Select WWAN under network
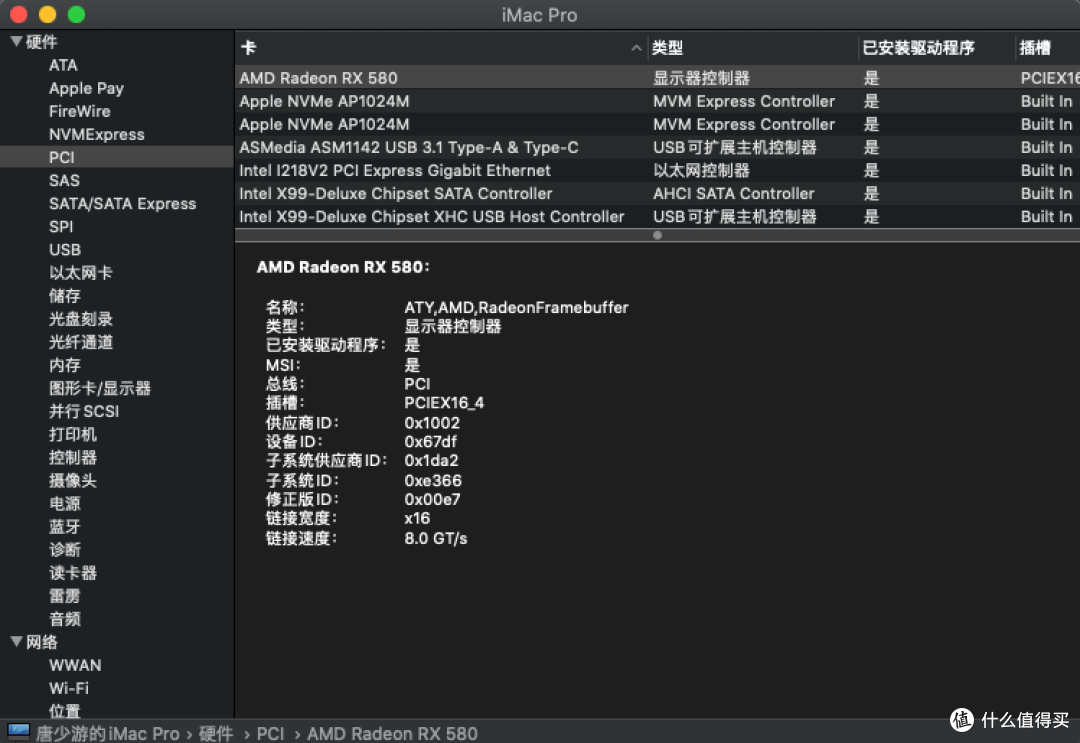The image size is (1080, 743). click(x=75, y=665)
